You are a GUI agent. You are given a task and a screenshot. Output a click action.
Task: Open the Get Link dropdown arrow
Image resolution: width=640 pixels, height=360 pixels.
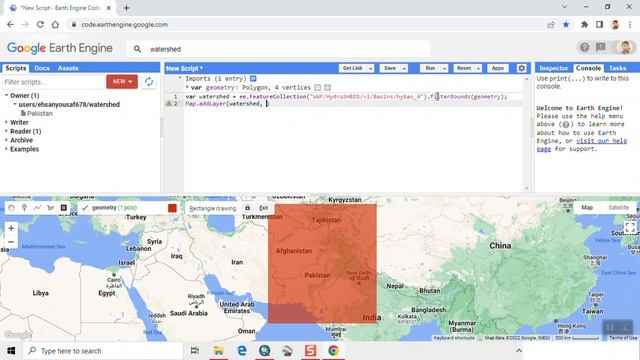(371, 68)
